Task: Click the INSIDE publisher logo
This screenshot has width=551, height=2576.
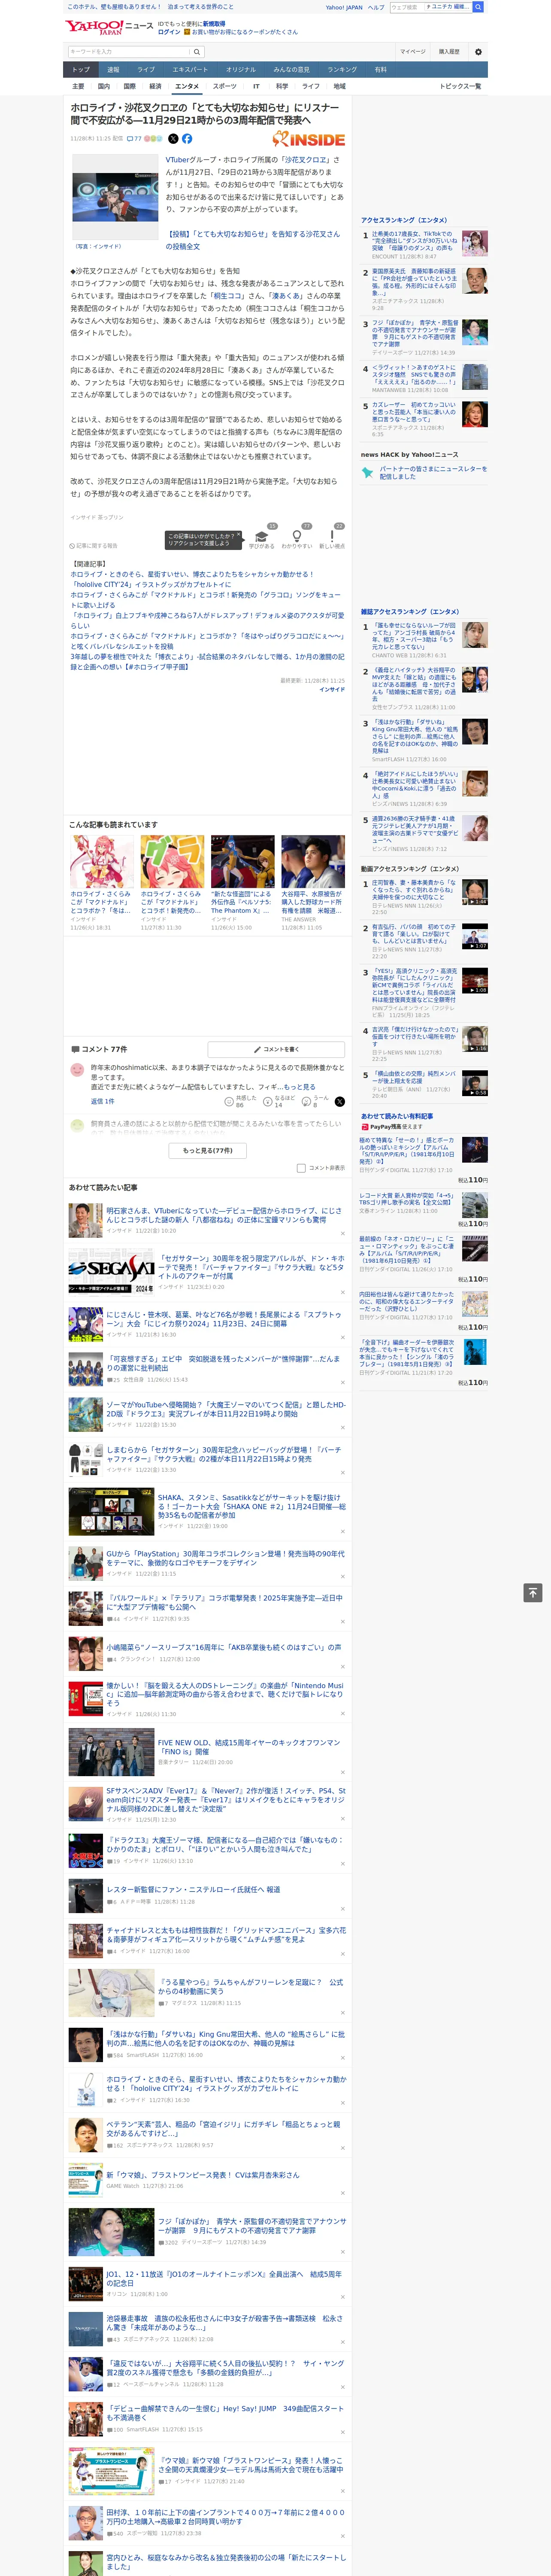Action: [309, 140]
